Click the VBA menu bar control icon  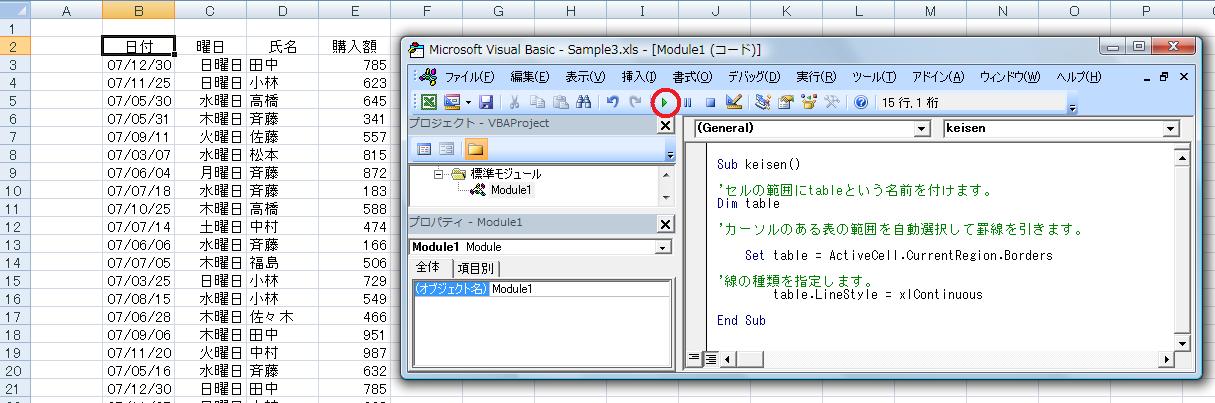[427, 77]
